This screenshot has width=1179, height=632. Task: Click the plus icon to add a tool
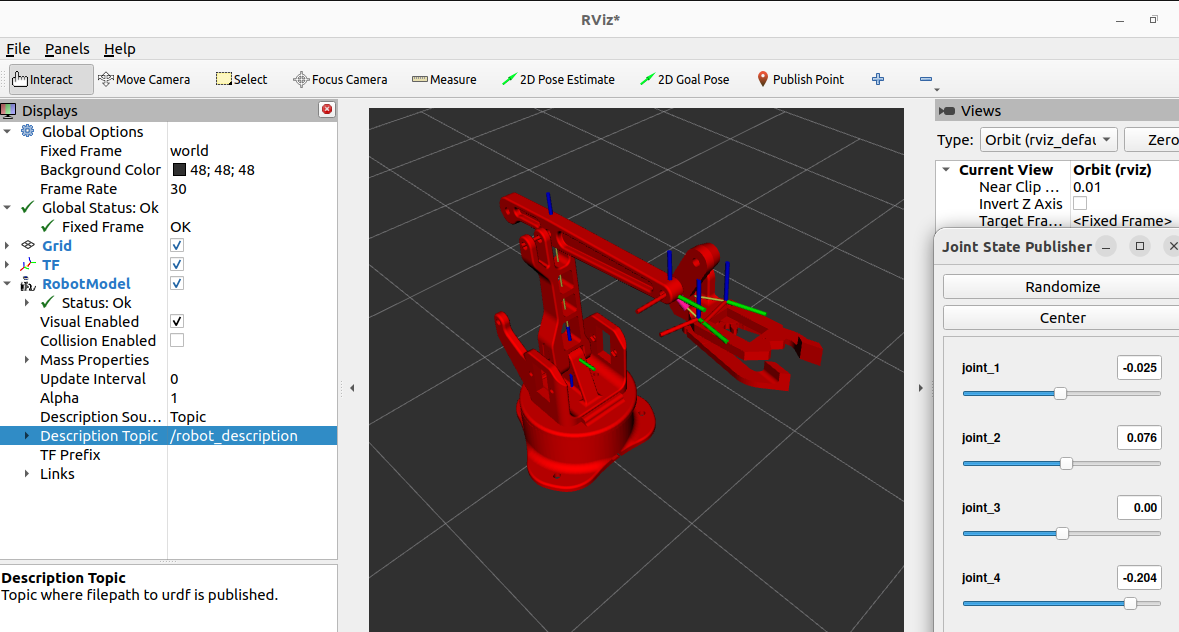pos(877,78)
